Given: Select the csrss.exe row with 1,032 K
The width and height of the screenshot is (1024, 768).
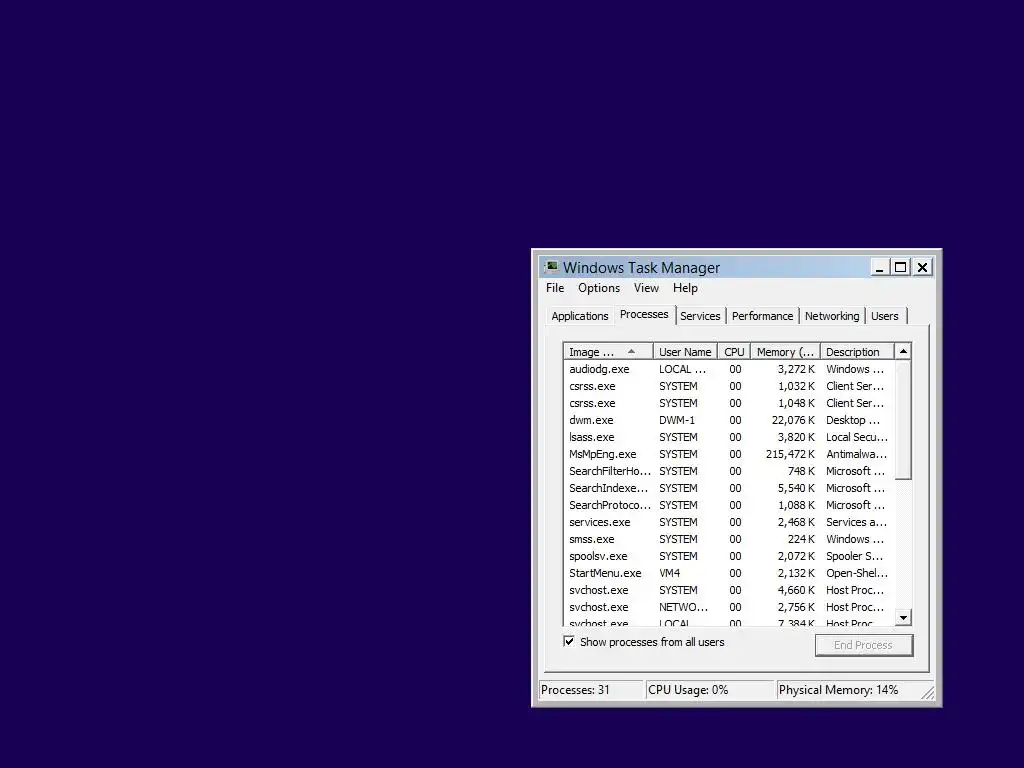Looking at the screenshot, I should click(729, 386).
